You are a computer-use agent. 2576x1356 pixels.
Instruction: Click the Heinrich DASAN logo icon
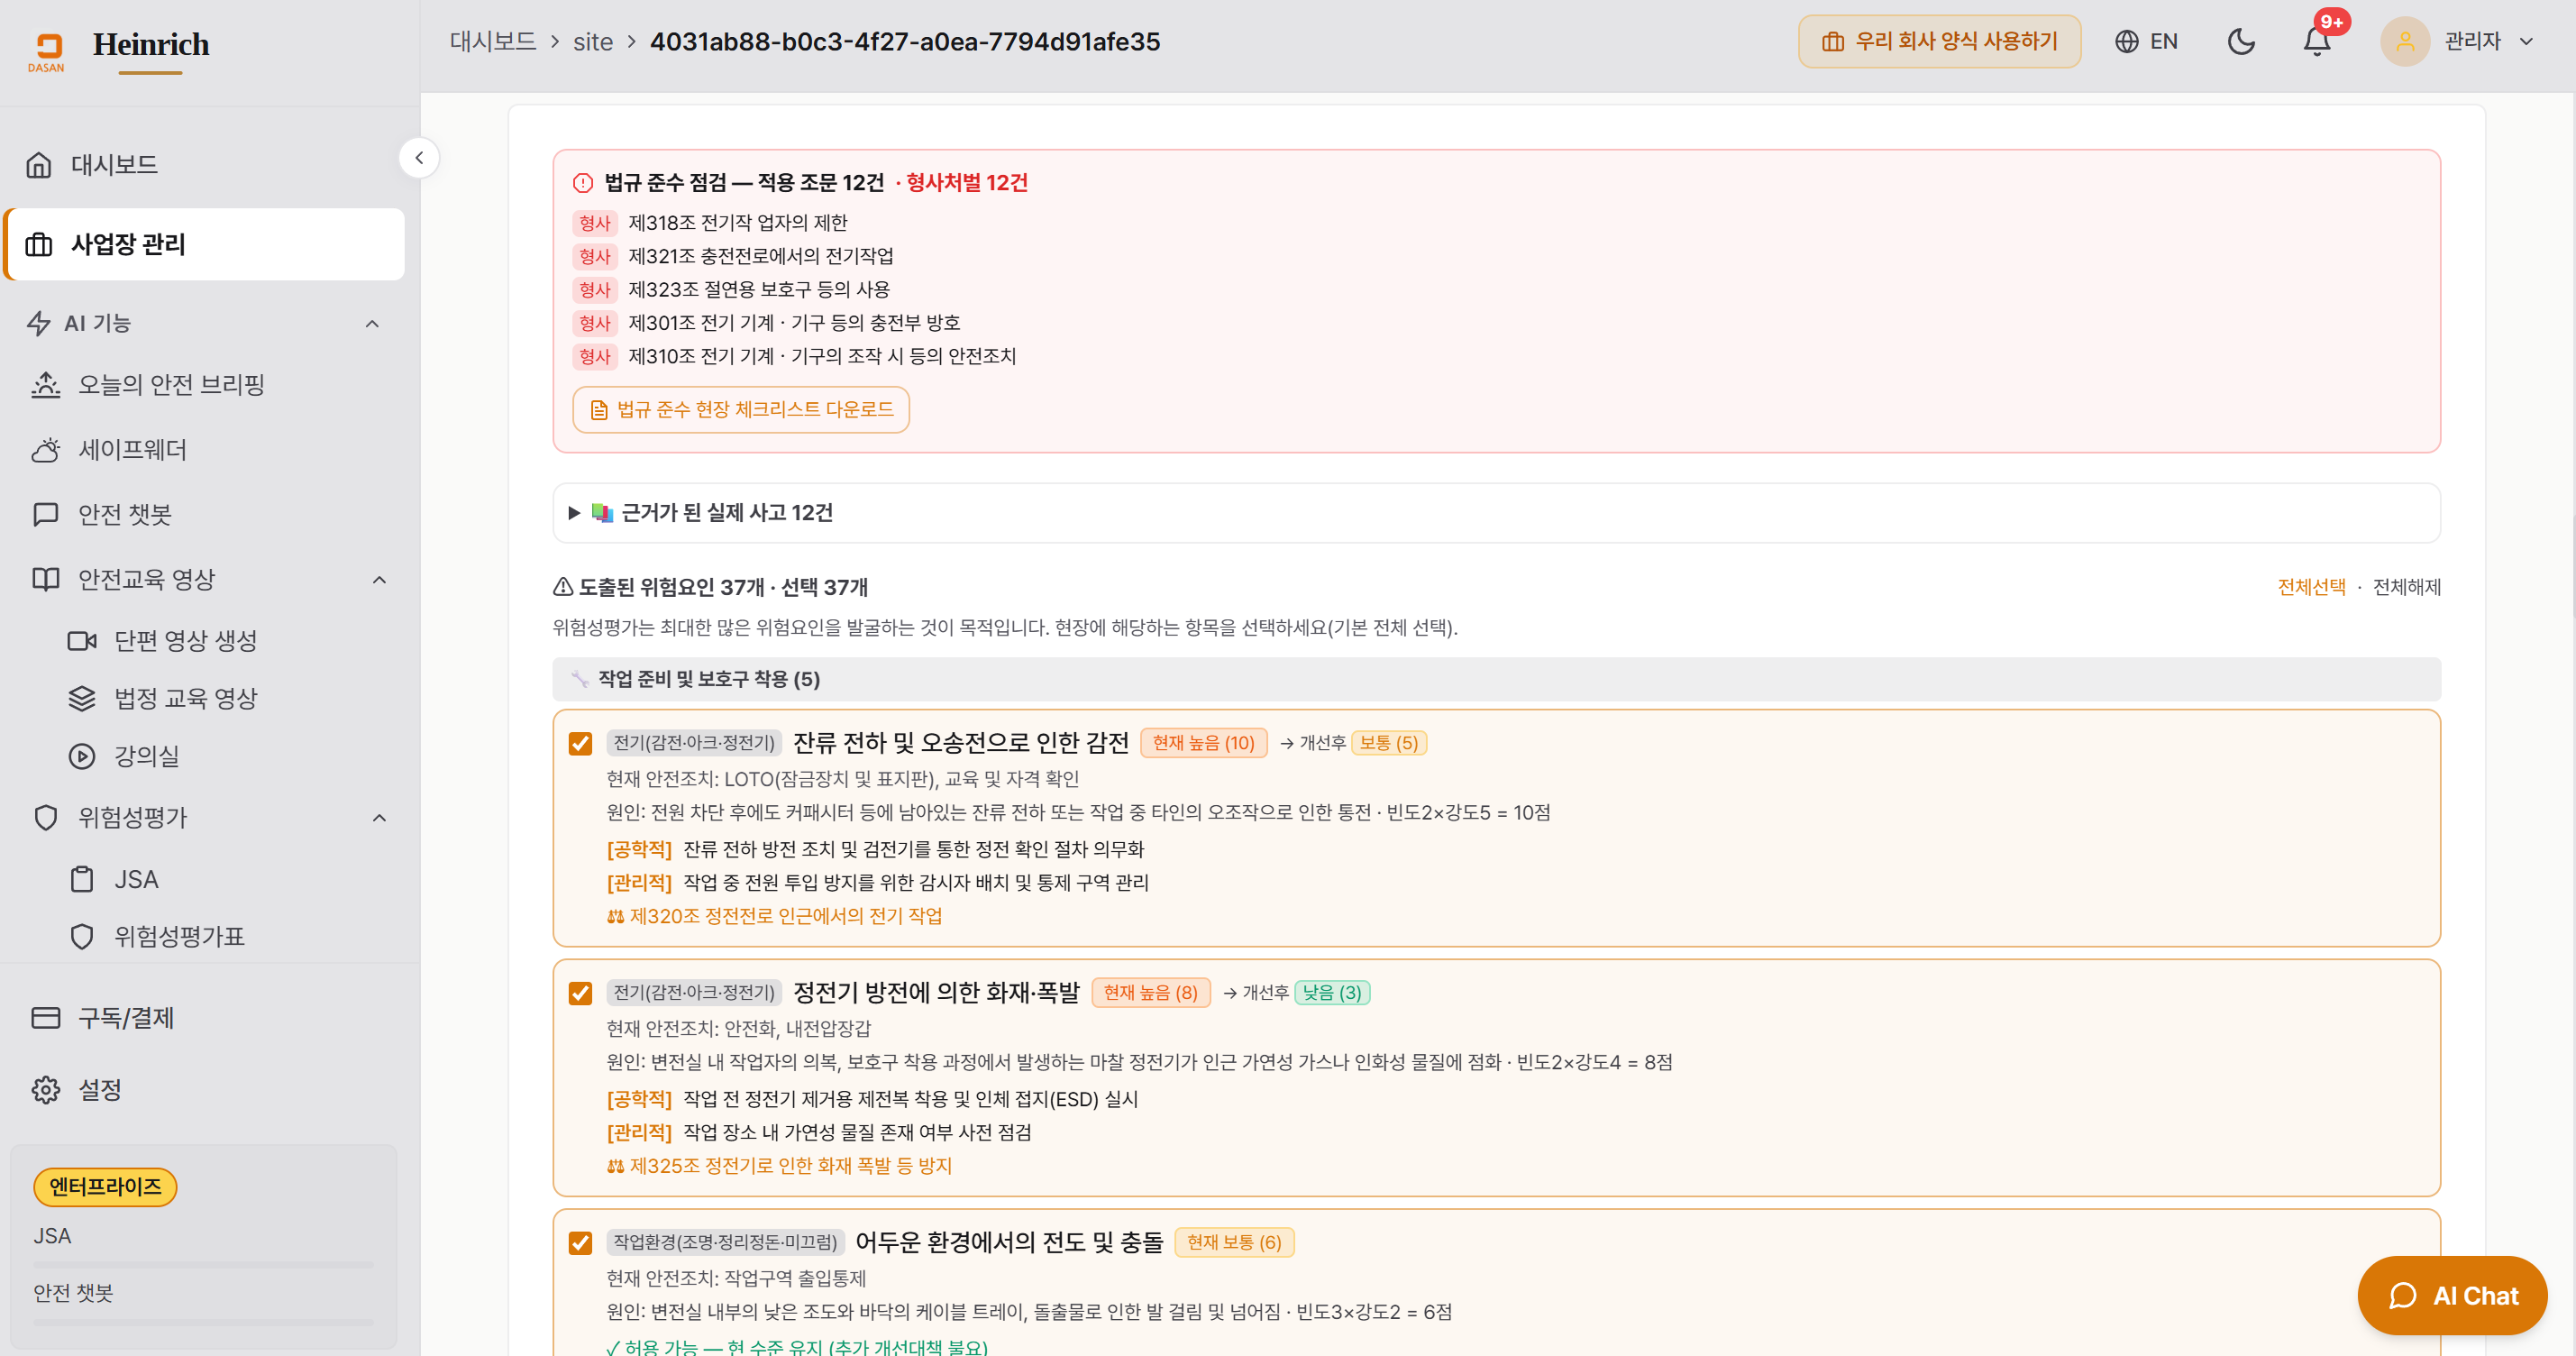[47, 52]
